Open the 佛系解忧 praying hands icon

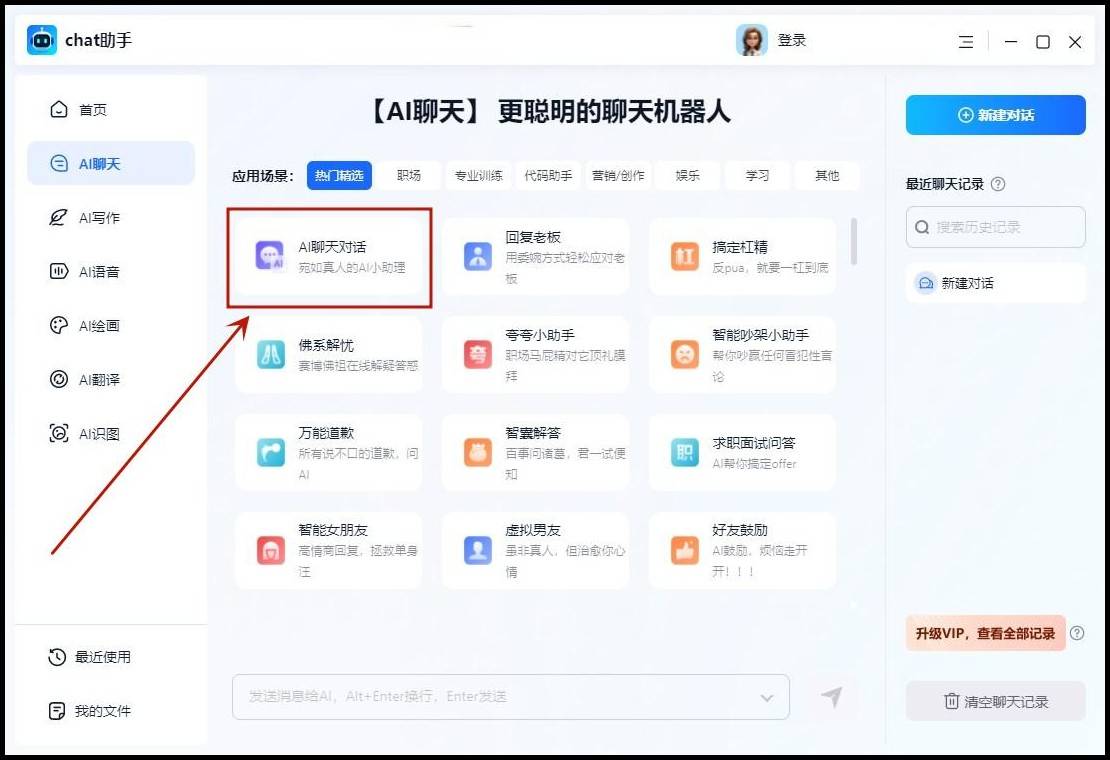pyautogui.click(x=270, y=354)
